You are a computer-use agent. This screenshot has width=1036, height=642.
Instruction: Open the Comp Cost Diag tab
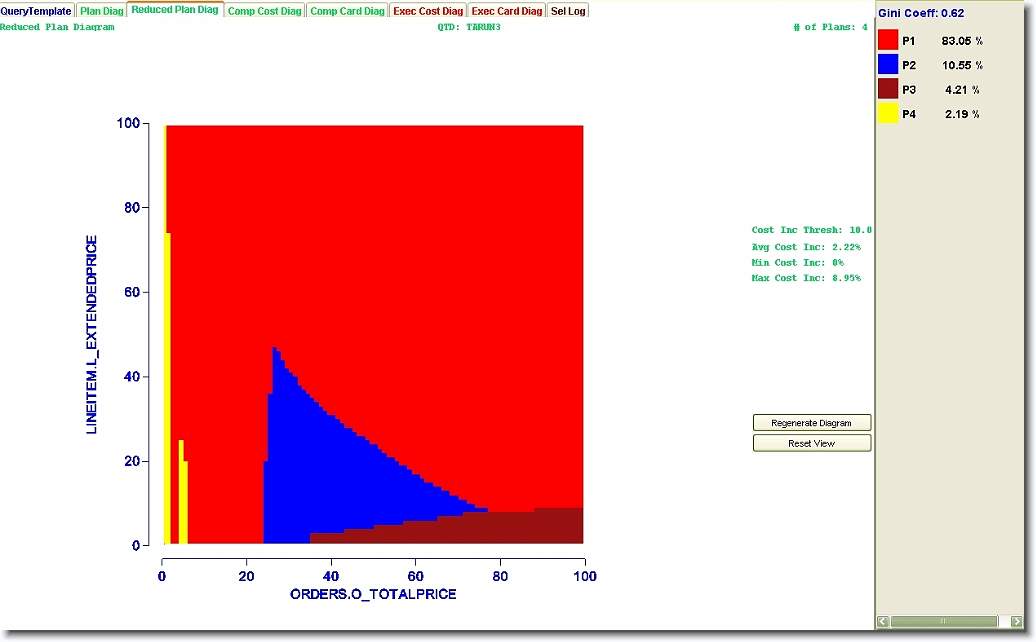click(x=263, y=11)
